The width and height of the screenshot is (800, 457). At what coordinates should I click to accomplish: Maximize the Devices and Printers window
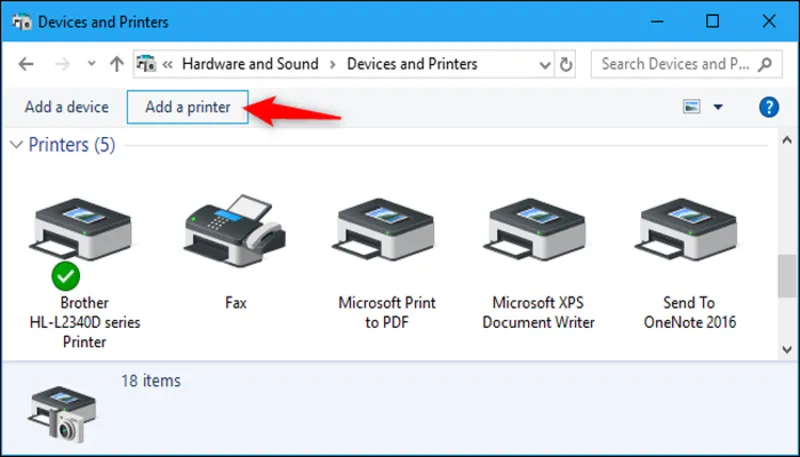tap(713, 21)
